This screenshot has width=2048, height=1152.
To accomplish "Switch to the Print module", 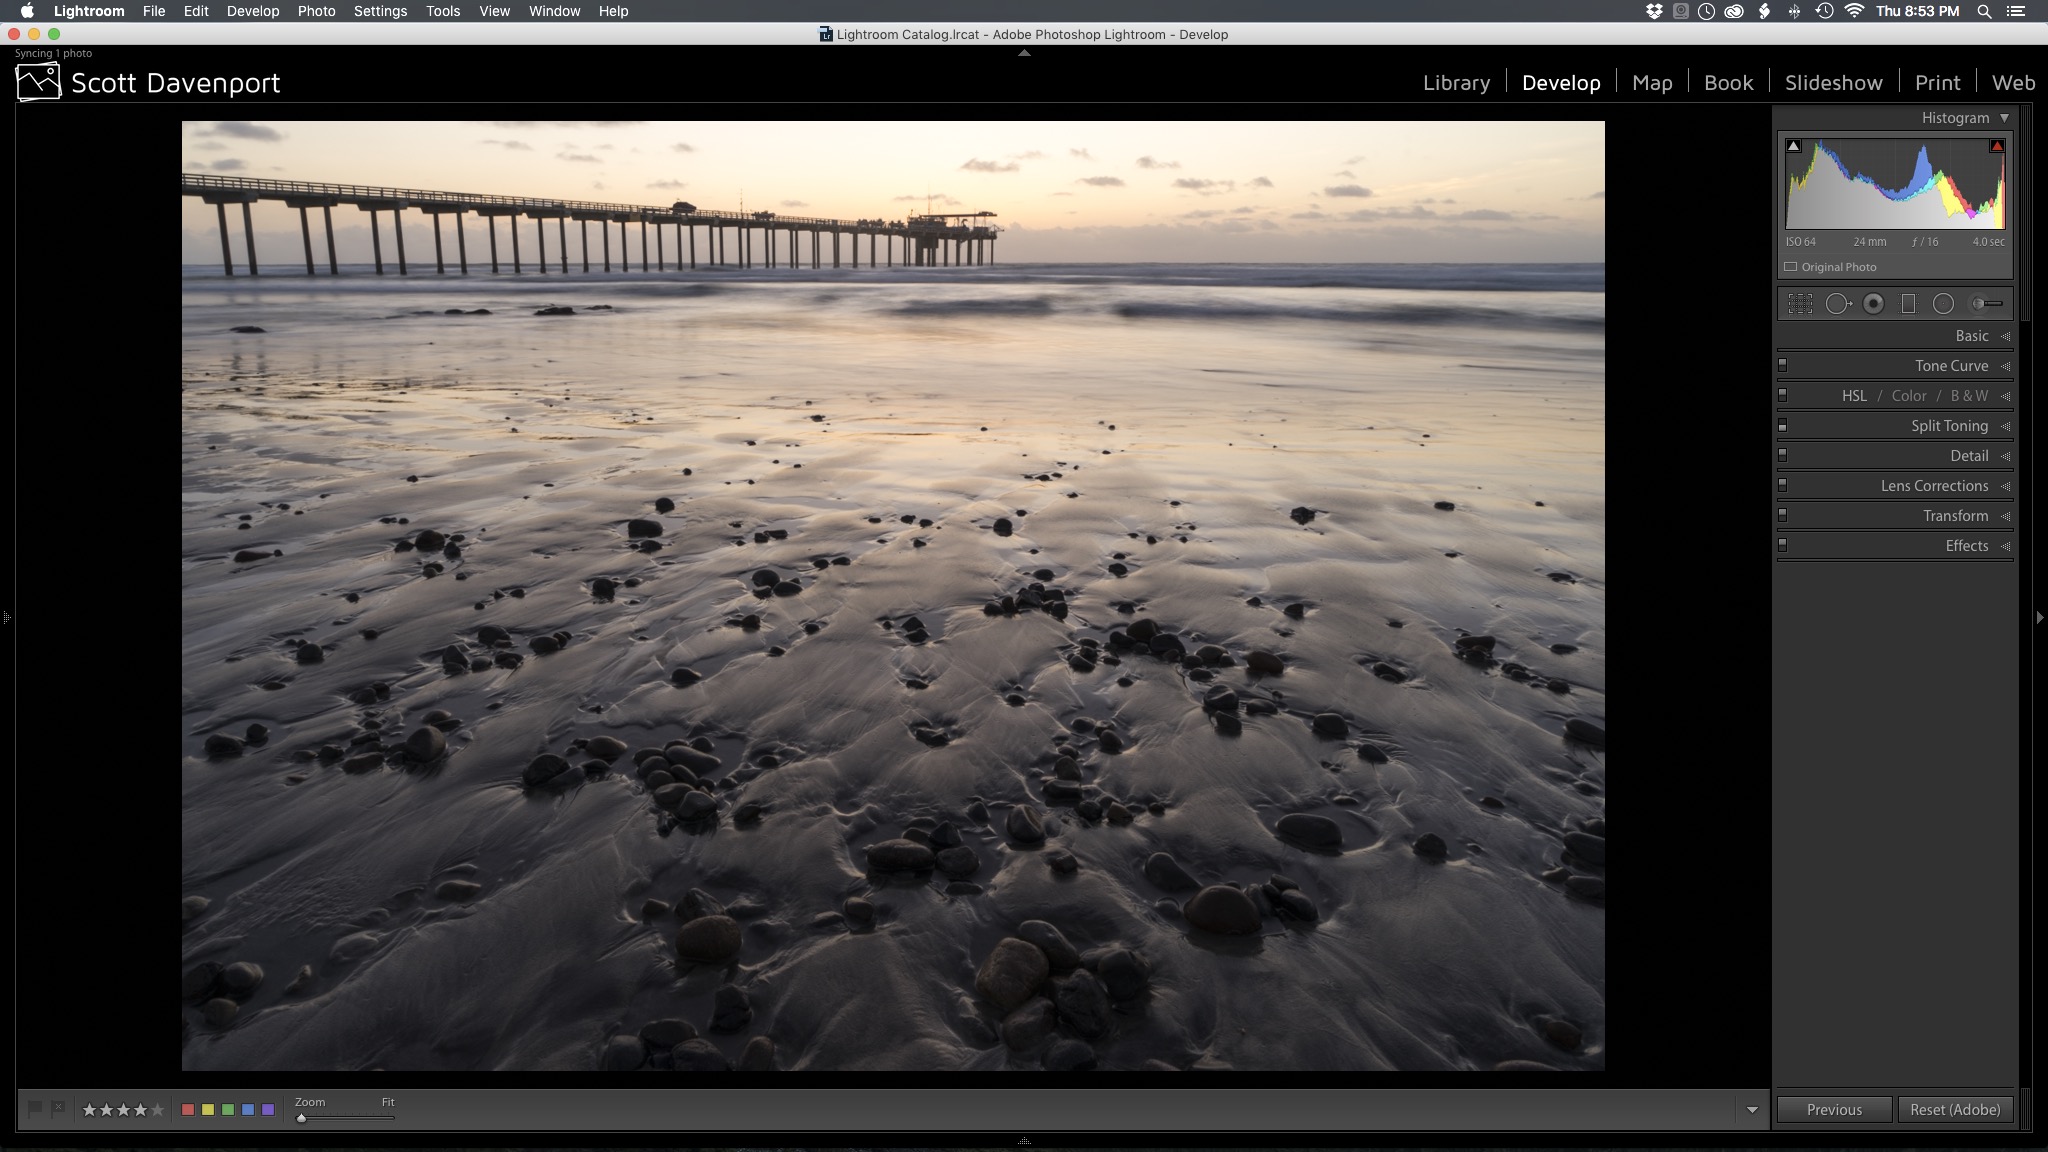I will coord(1938,83).
